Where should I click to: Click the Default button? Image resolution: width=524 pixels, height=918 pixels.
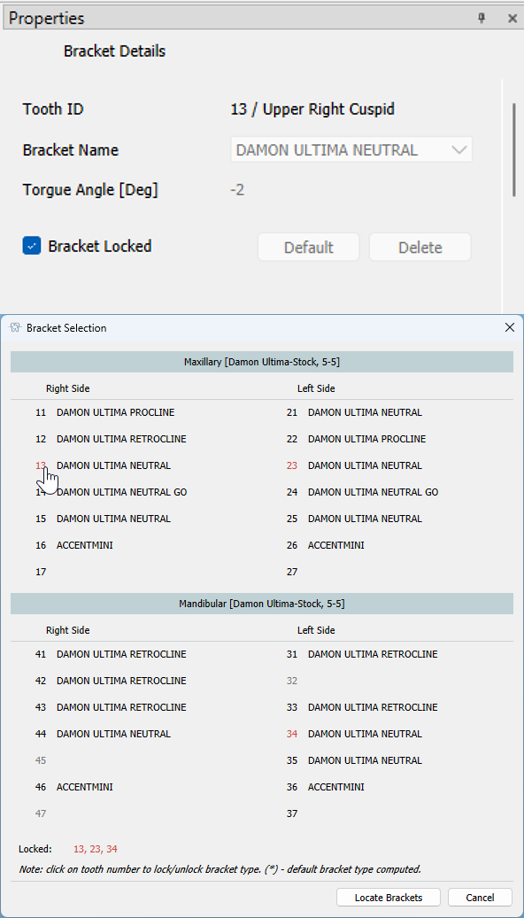pos(309,247)
